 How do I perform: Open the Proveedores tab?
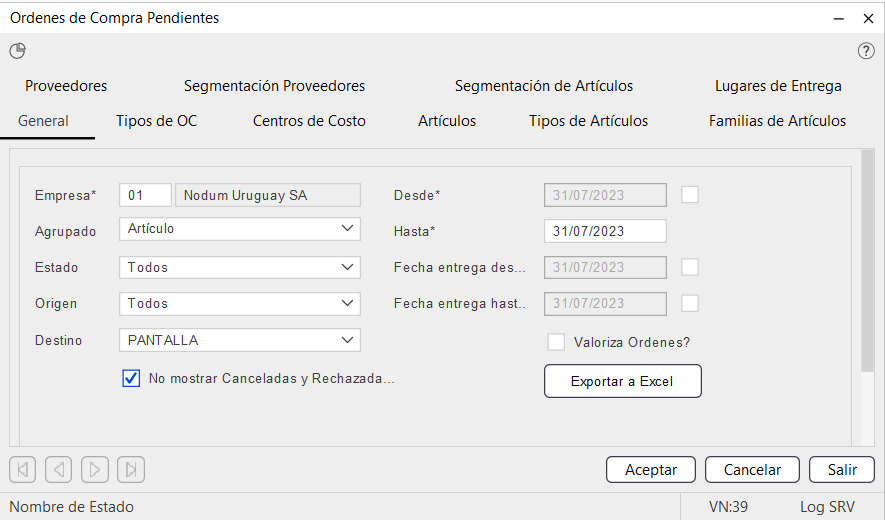click(66, 86)
